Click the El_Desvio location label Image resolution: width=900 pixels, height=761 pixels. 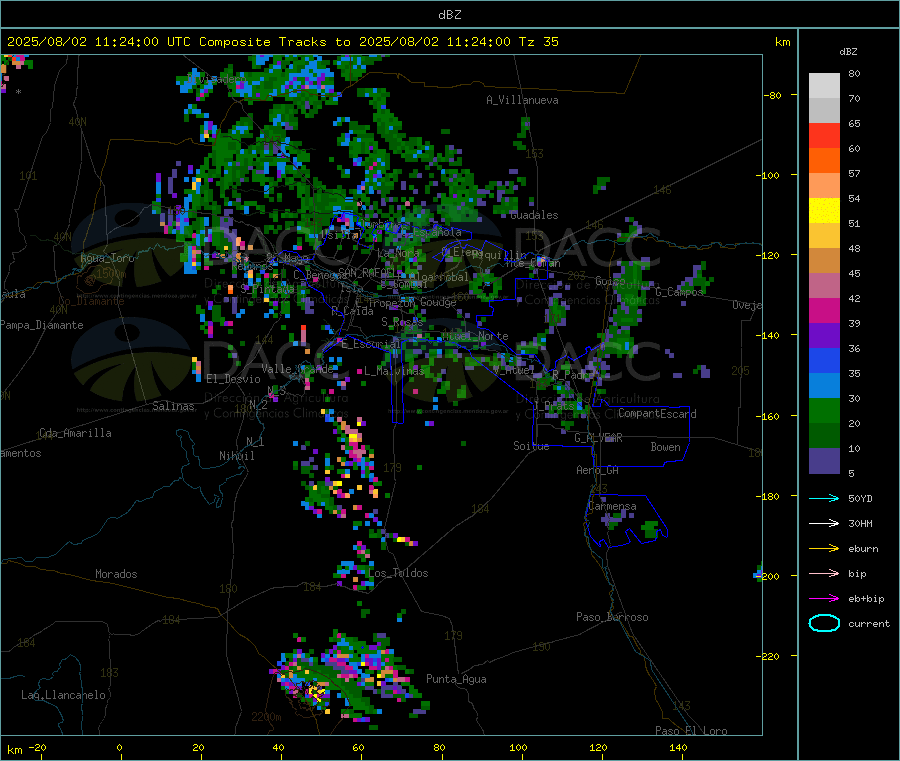point(233,379)
